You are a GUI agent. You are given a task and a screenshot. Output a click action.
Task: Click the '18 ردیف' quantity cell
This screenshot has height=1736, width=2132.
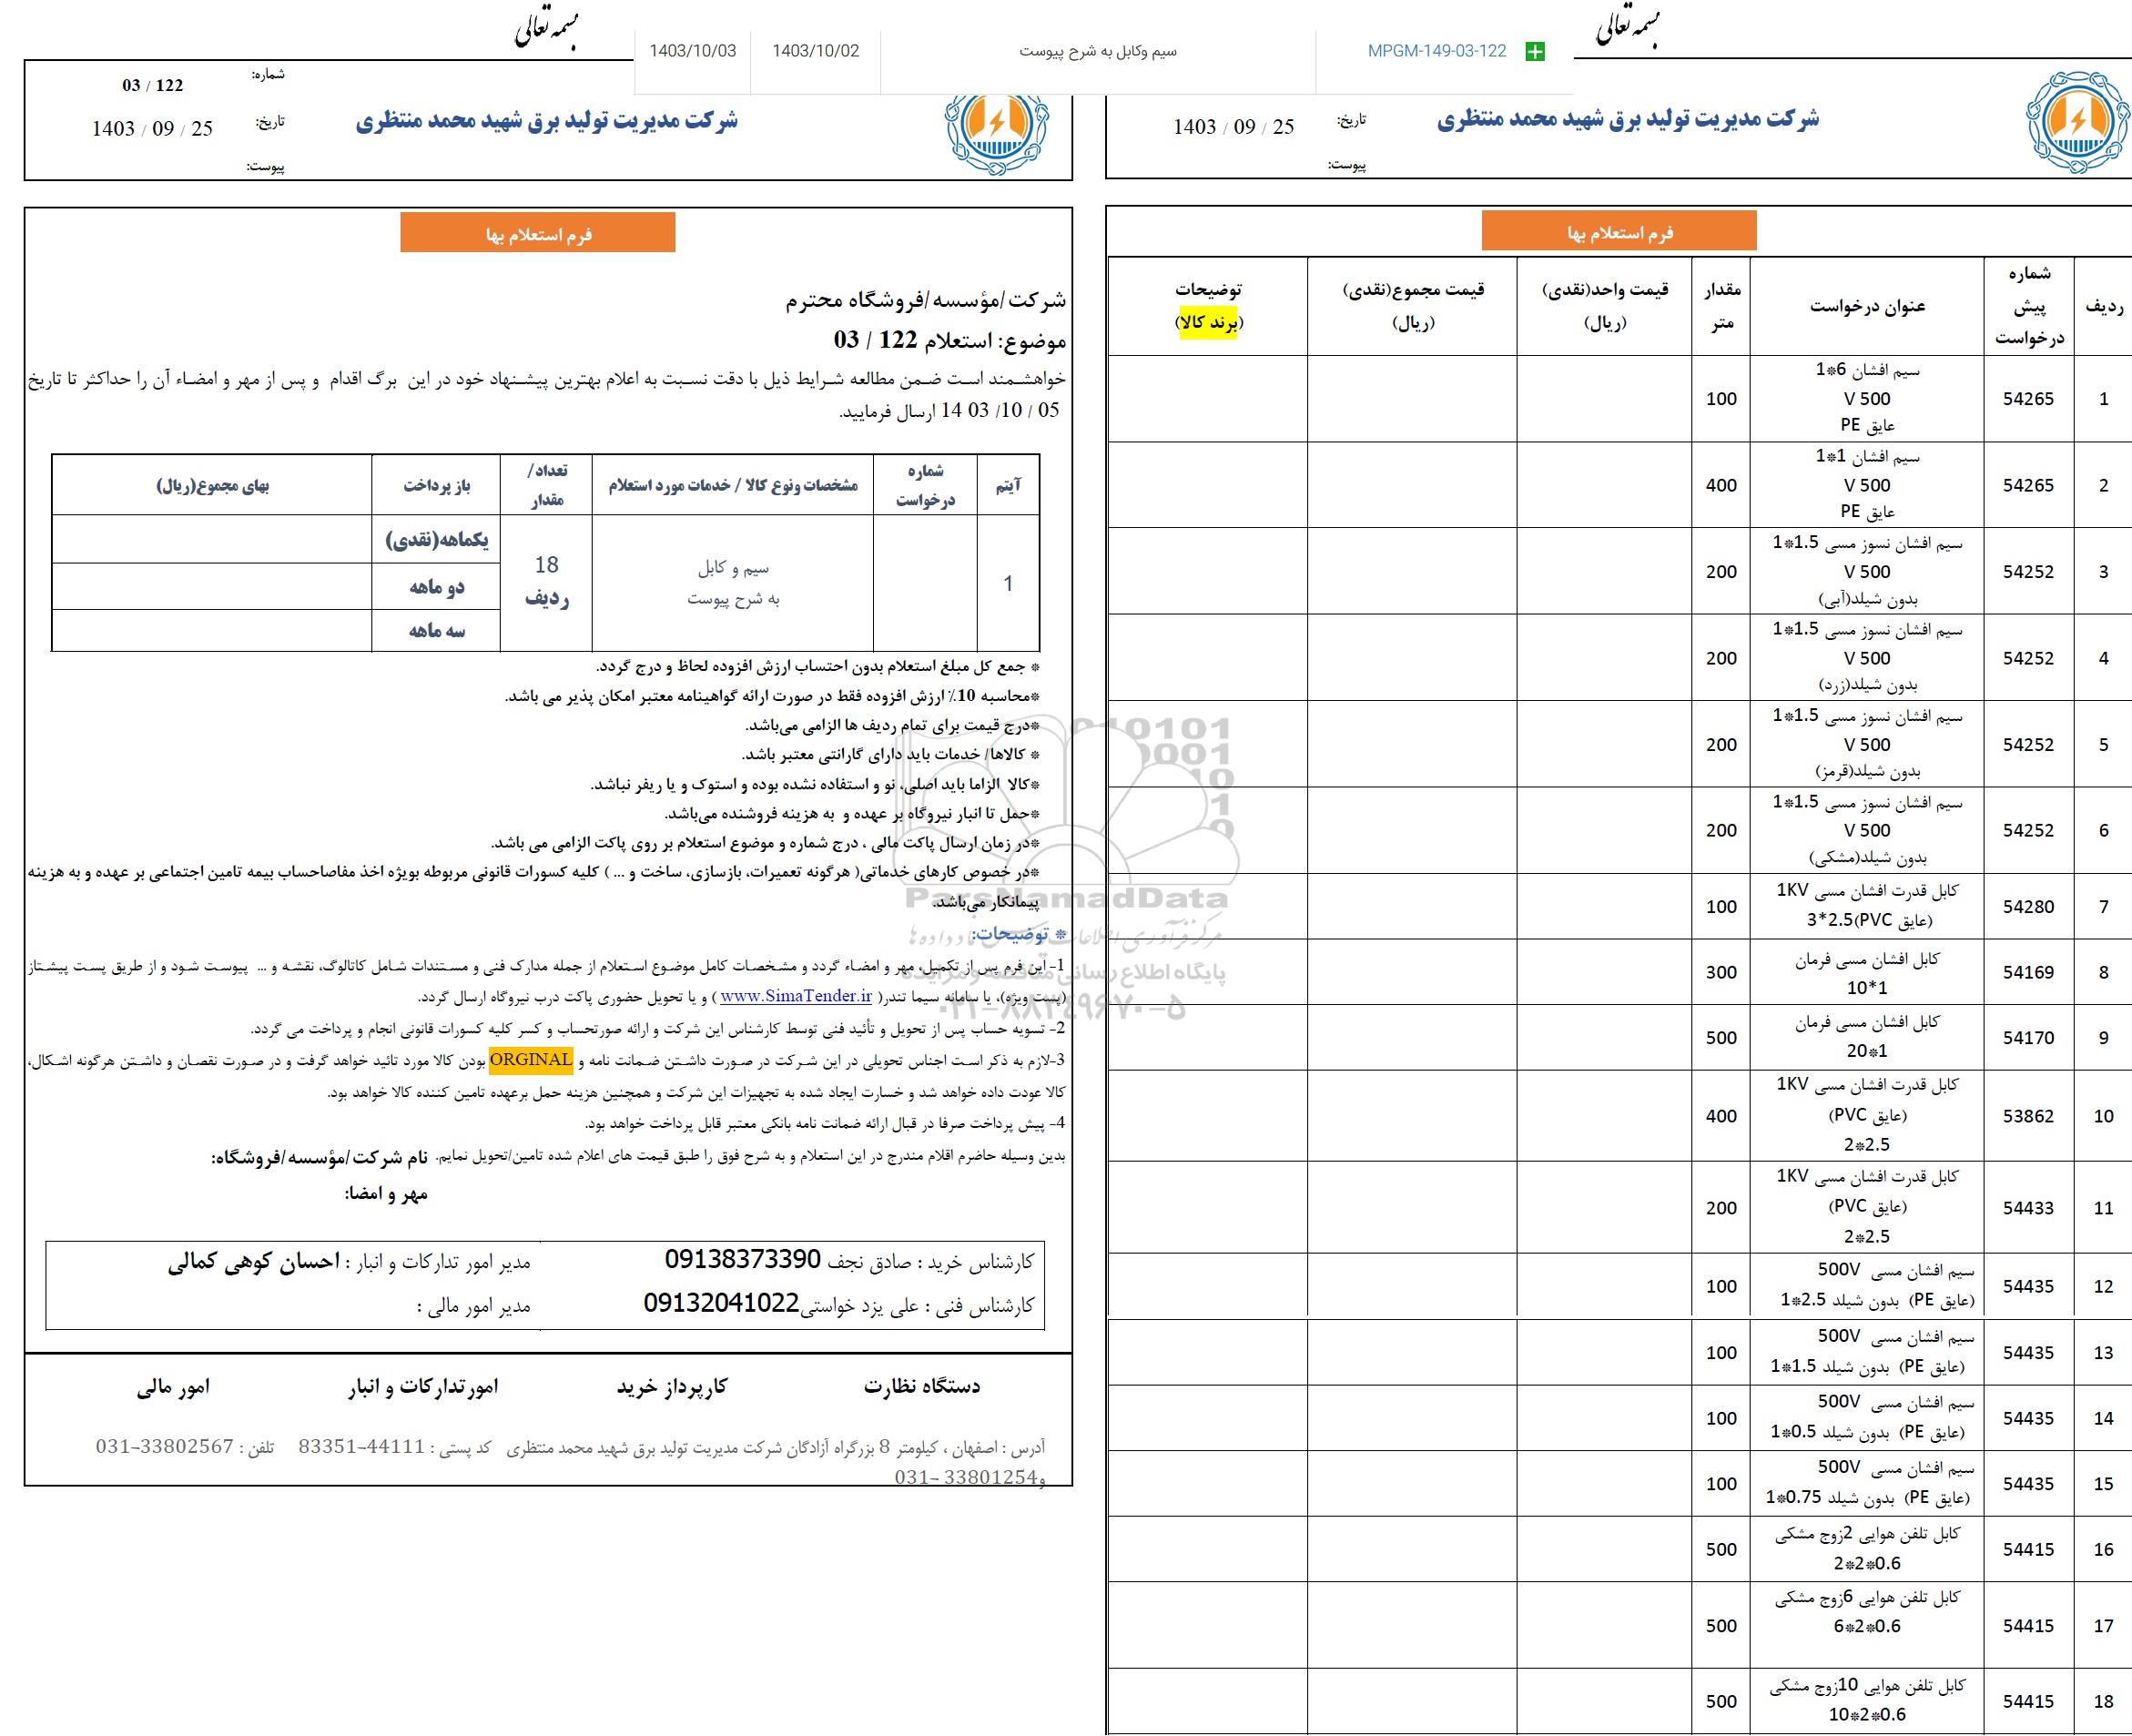(x=546, y=583)
